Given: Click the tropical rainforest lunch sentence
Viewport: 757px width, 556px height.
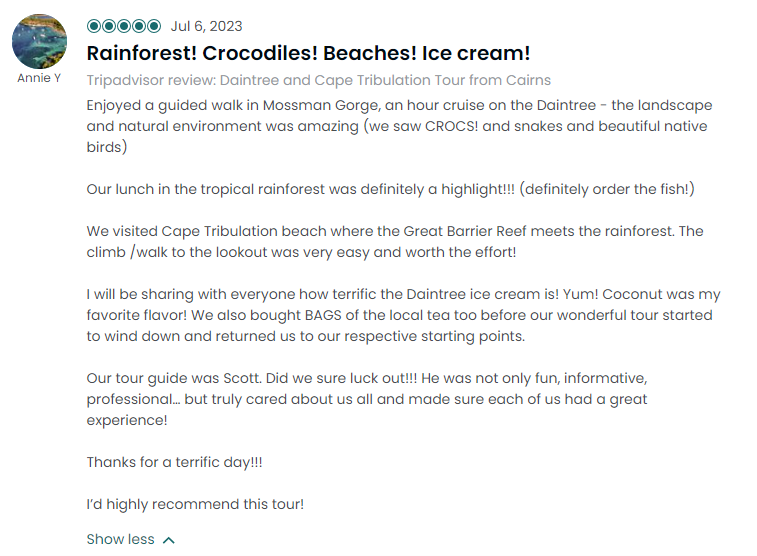Looking at the screenshot, I should [x=391, y=189].
